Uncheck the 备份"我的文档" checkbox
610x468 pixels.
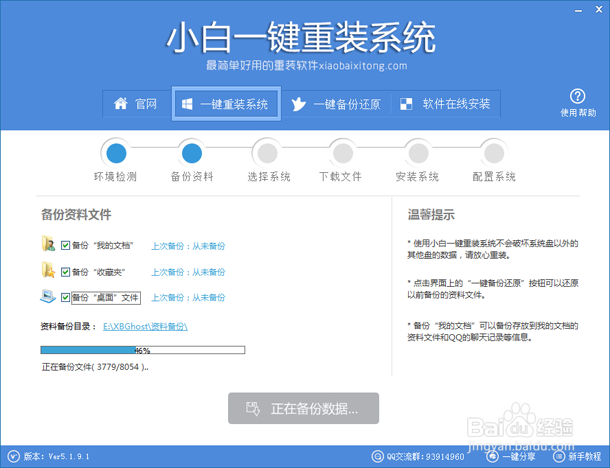65,245
